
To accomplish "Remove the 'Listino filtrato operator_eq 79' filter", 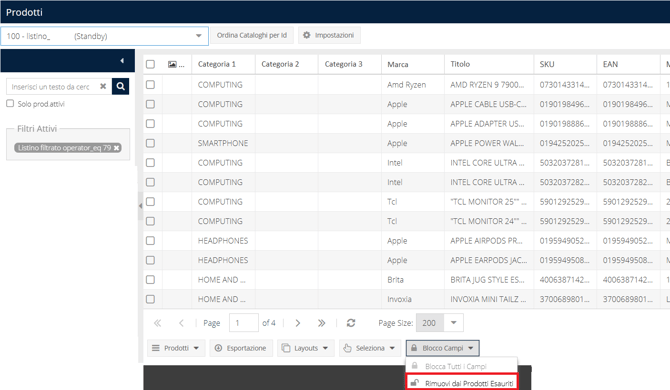I will (117, 148).
